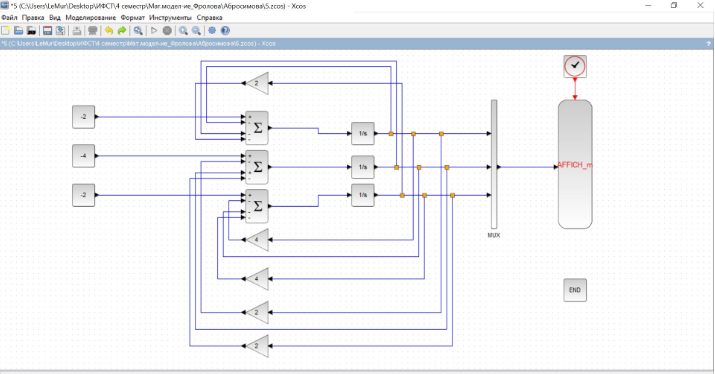Screen dimensions: 715x374
Task: Zoom in on the diagram
Action: coord(183,31)
